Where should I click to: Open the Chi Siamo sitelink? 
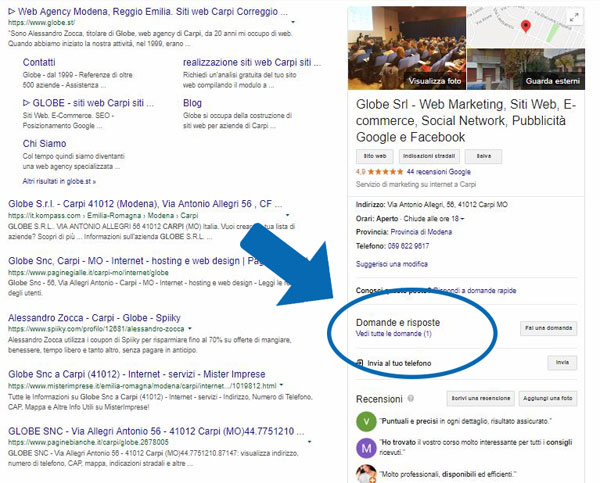(x=44, y=144)
